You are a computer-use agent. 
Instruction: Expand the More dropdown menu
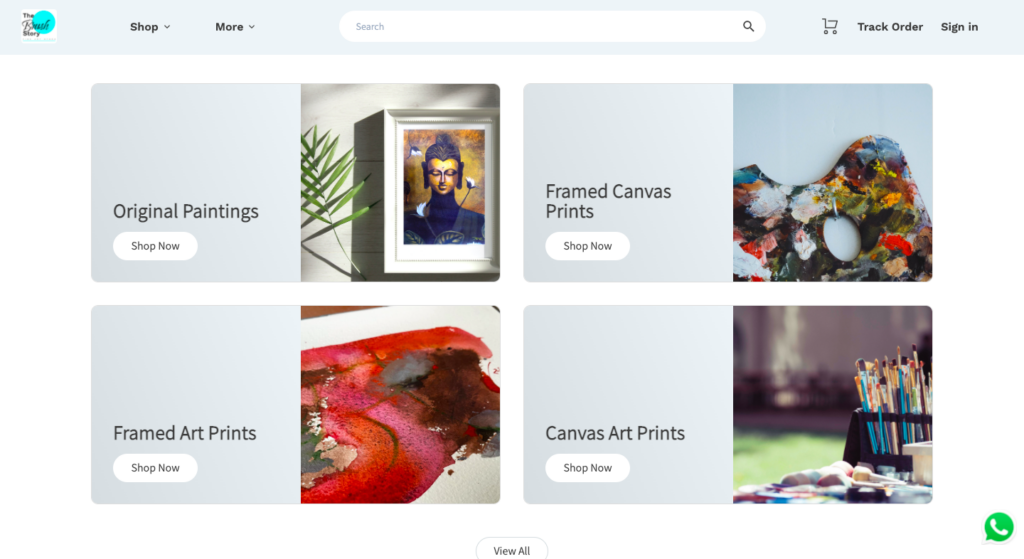[235, 27]
